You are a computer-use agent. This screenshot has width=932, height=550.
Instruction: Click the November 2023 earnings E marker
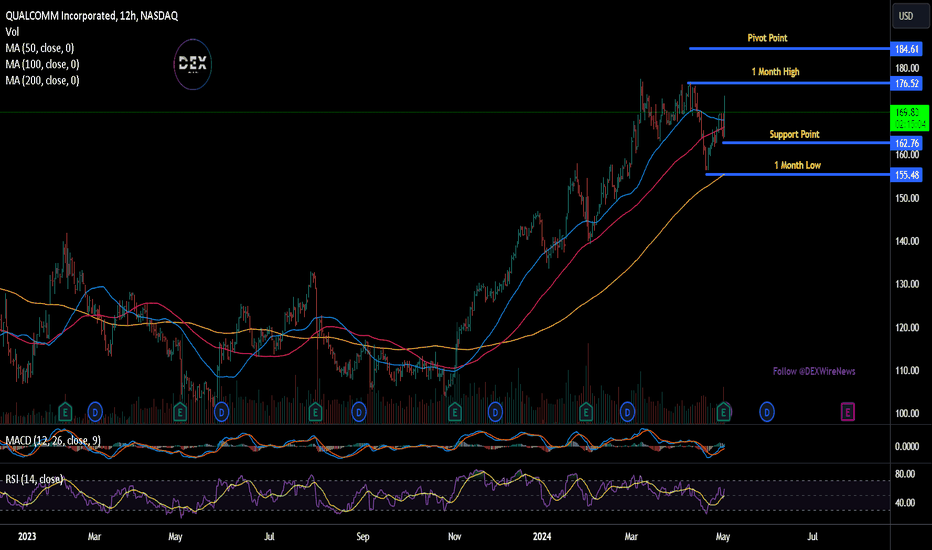pyautogui.click(x=455, y=411)
